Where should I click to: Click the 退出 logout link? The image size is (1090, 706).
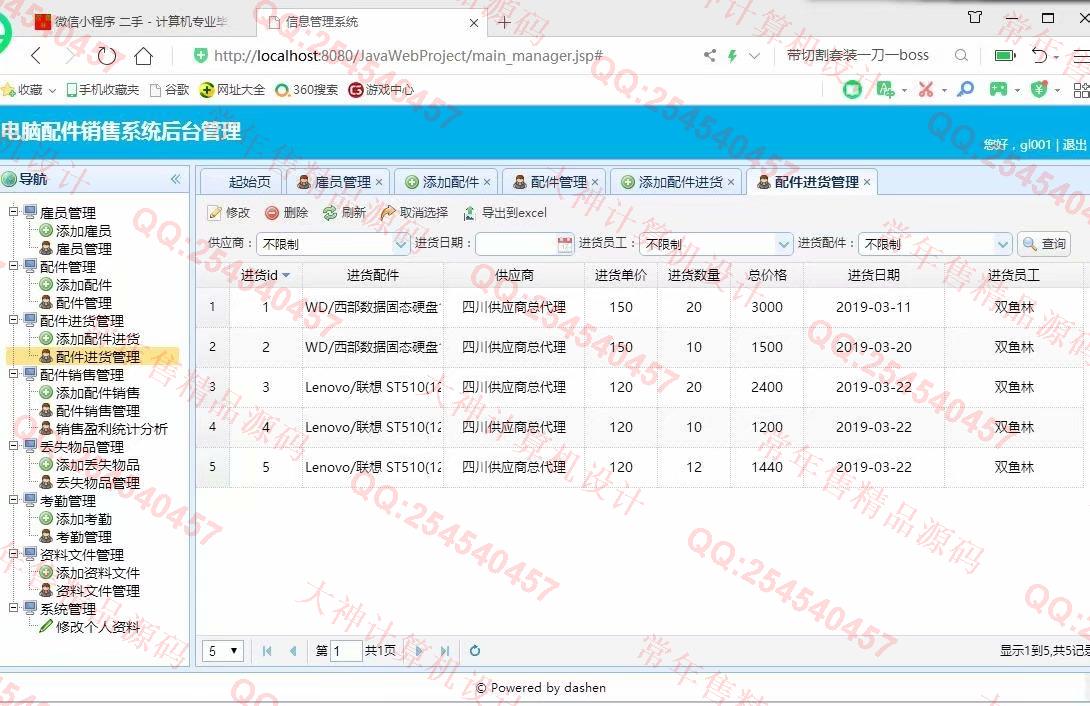1075,145
